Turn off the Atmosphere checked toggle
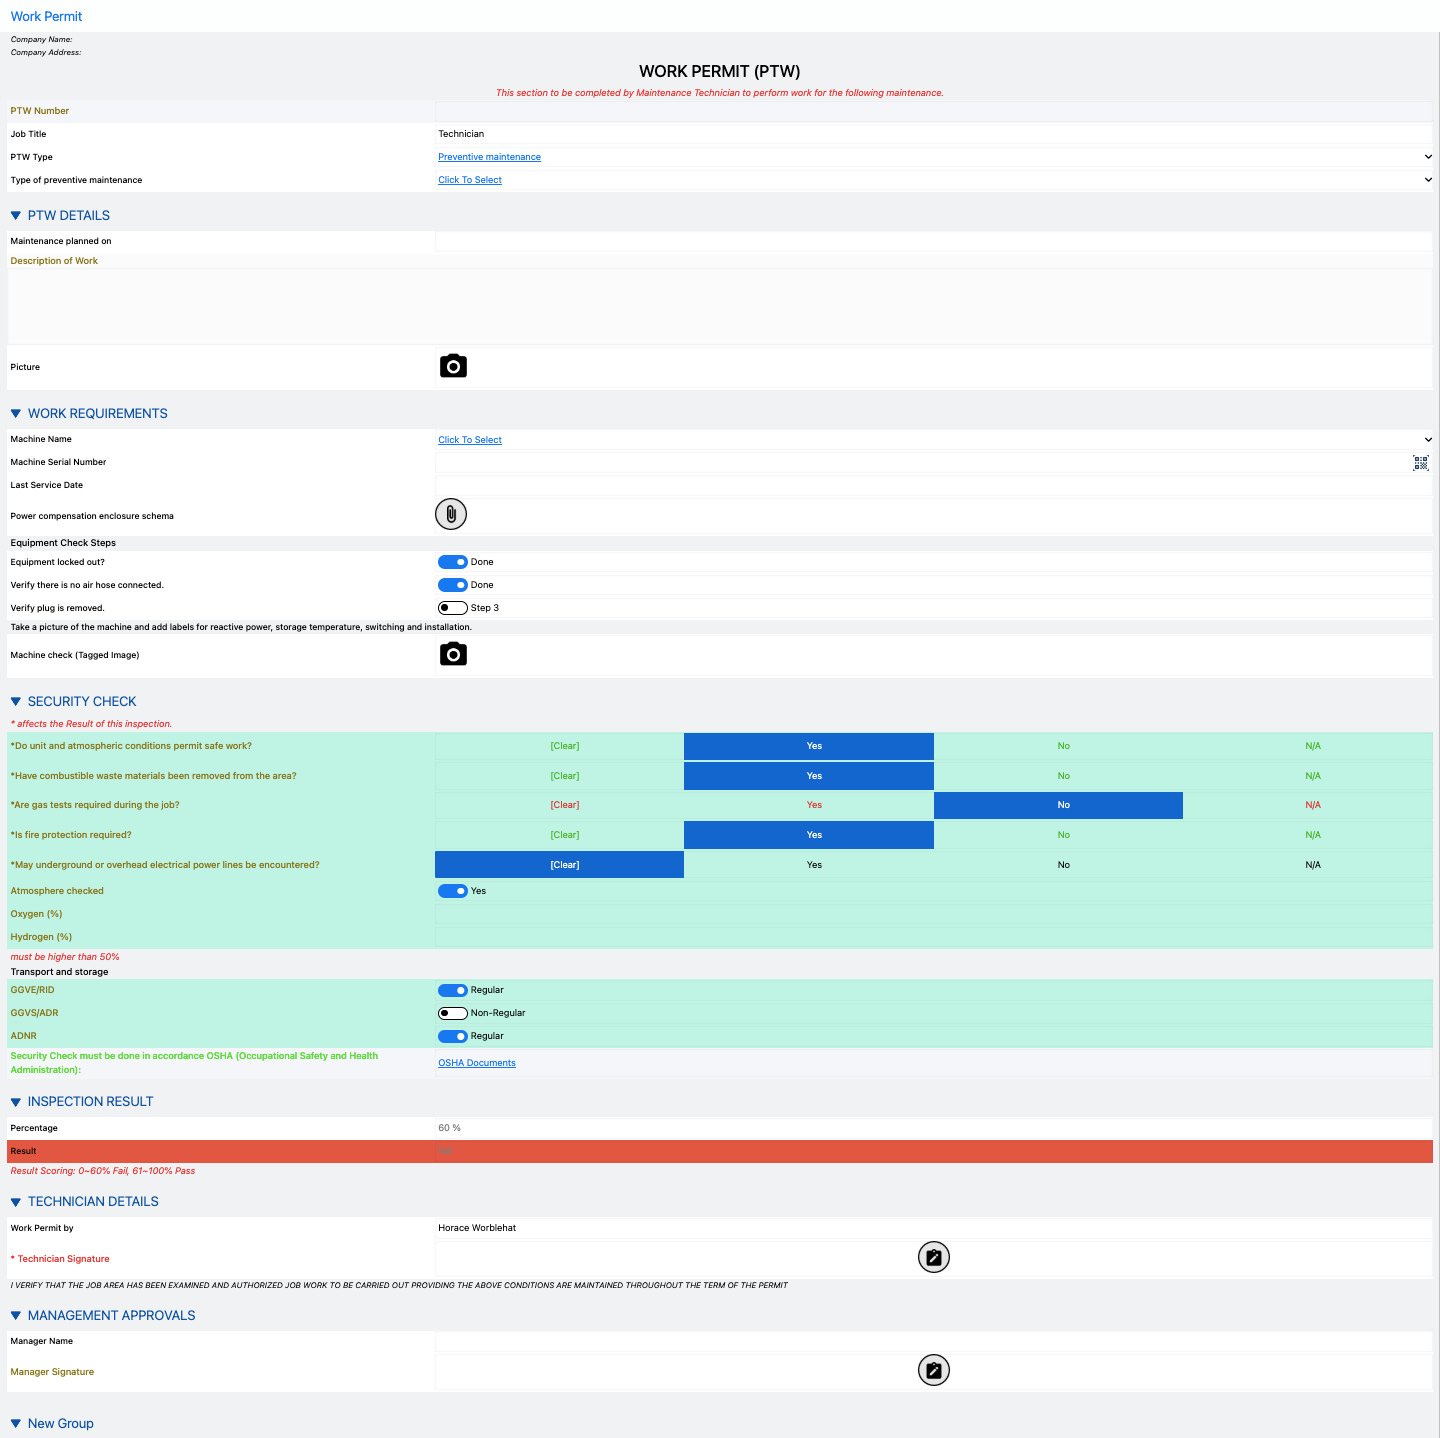The width and height of the screenshot is (1440, 1438). [x=453, y=891]
